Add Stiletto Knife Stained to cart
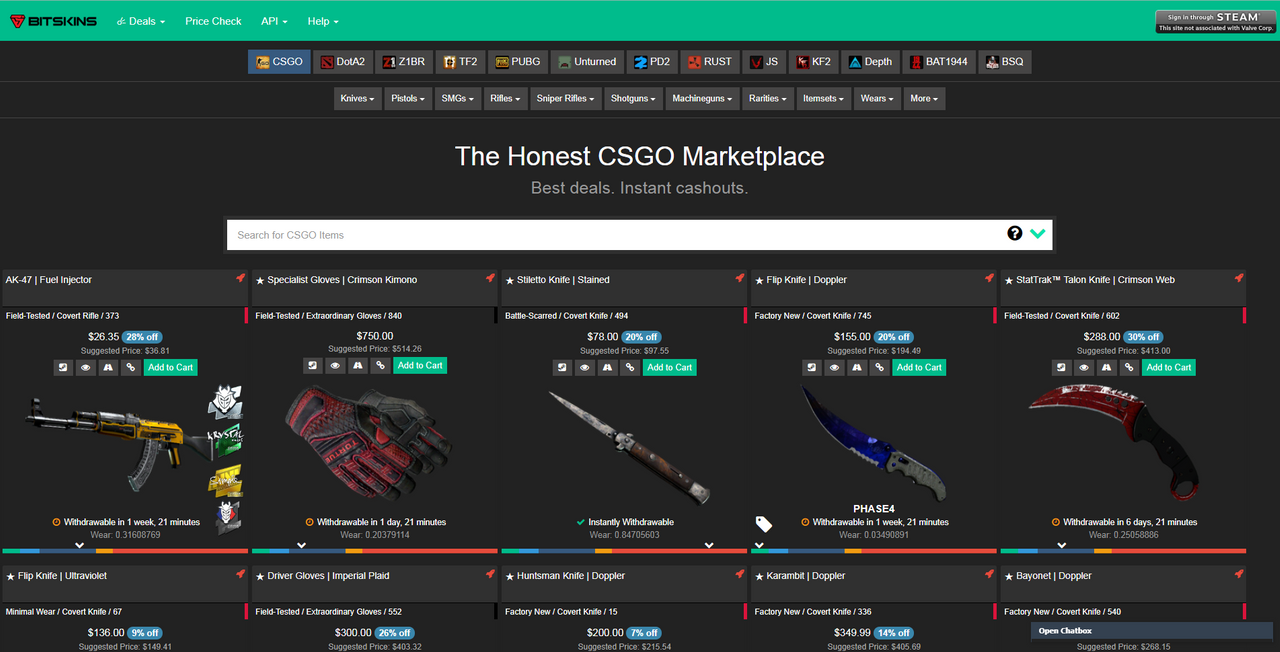Screen dimensions: 1280x652 click(669, 367)
